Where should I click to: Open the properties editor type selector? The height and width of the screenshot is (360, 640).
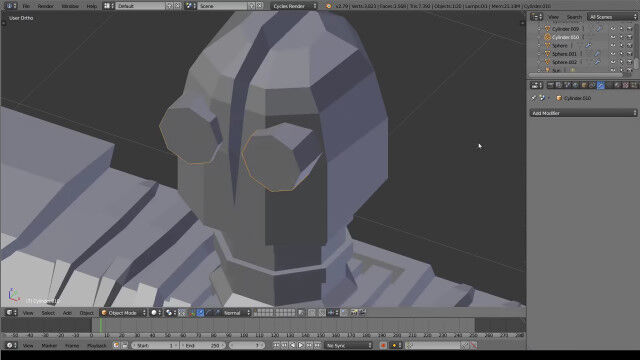click(536, 85)
